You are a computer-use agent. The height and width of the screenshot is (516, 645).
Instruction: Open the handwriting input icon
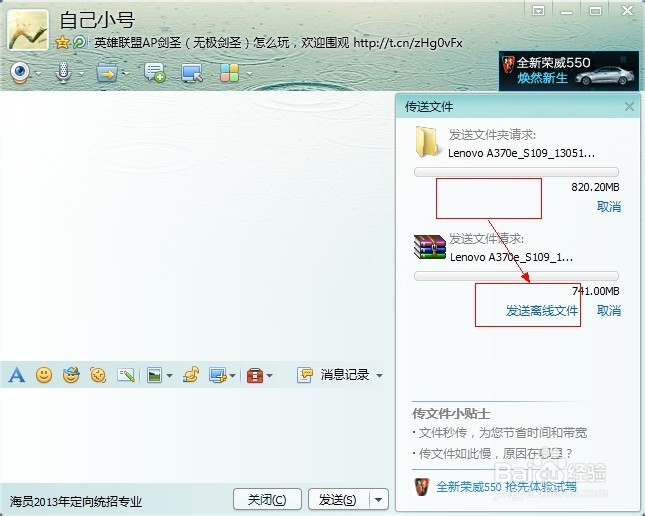tap(125, 375)
